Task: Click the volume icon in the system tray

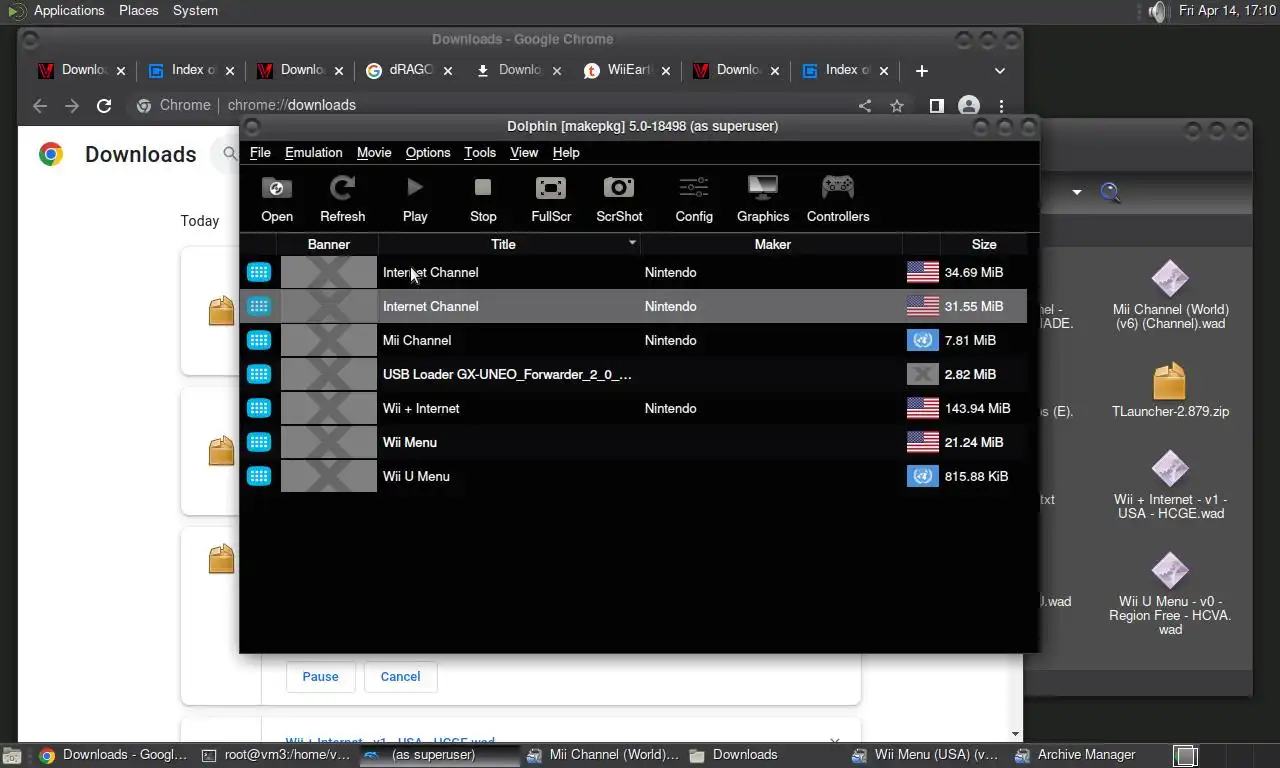Action: 1157,11
